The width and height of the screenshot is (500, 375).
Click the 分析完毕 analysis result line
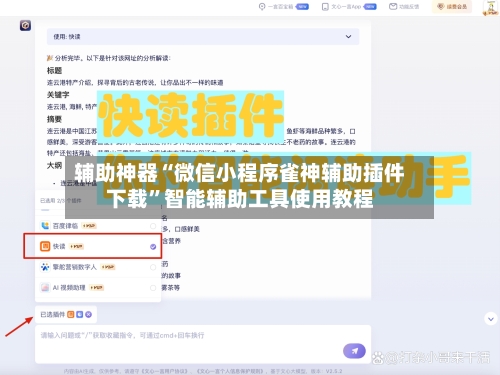[x=109, y=58]
